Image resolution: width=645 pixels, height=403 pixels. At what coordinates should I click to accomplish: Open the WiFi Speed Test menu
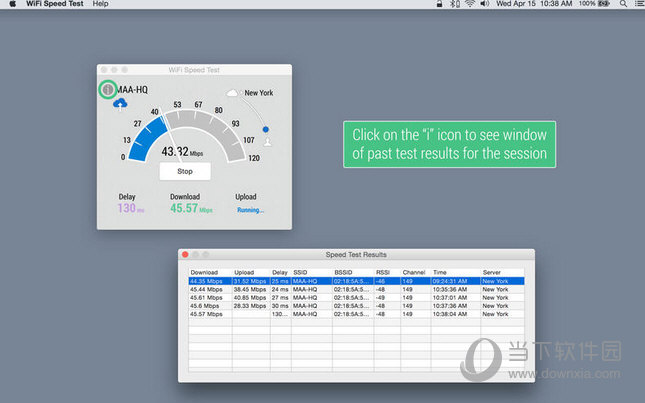pos(55,4)
